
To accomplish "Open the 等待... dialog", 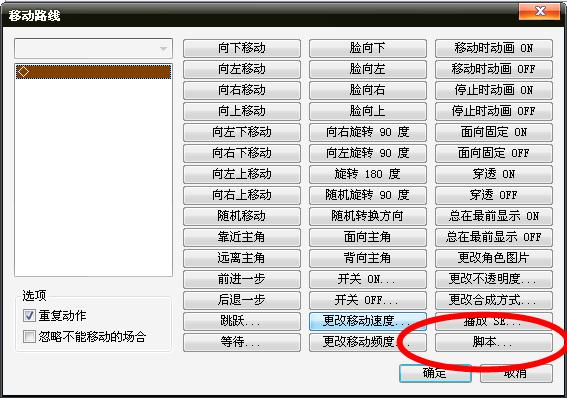I will [x=242, y=342].
